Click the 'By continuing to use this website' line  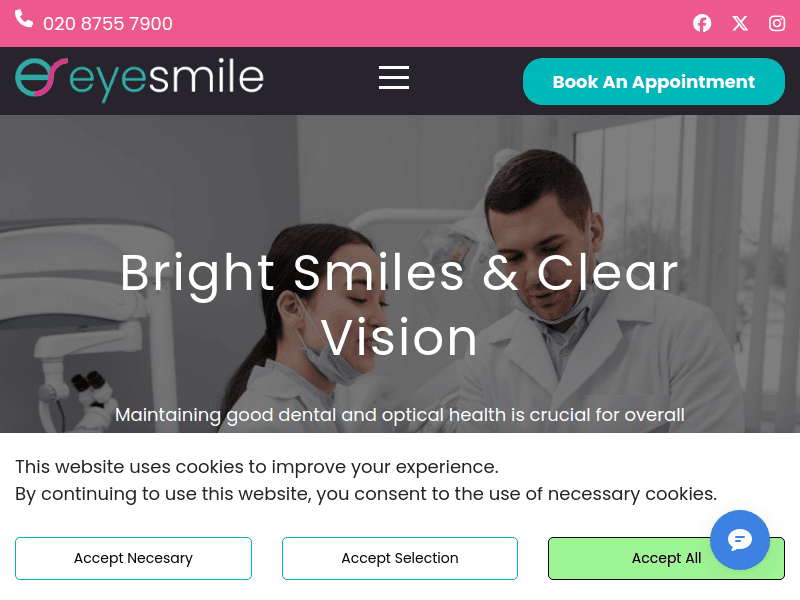[366, 494]
